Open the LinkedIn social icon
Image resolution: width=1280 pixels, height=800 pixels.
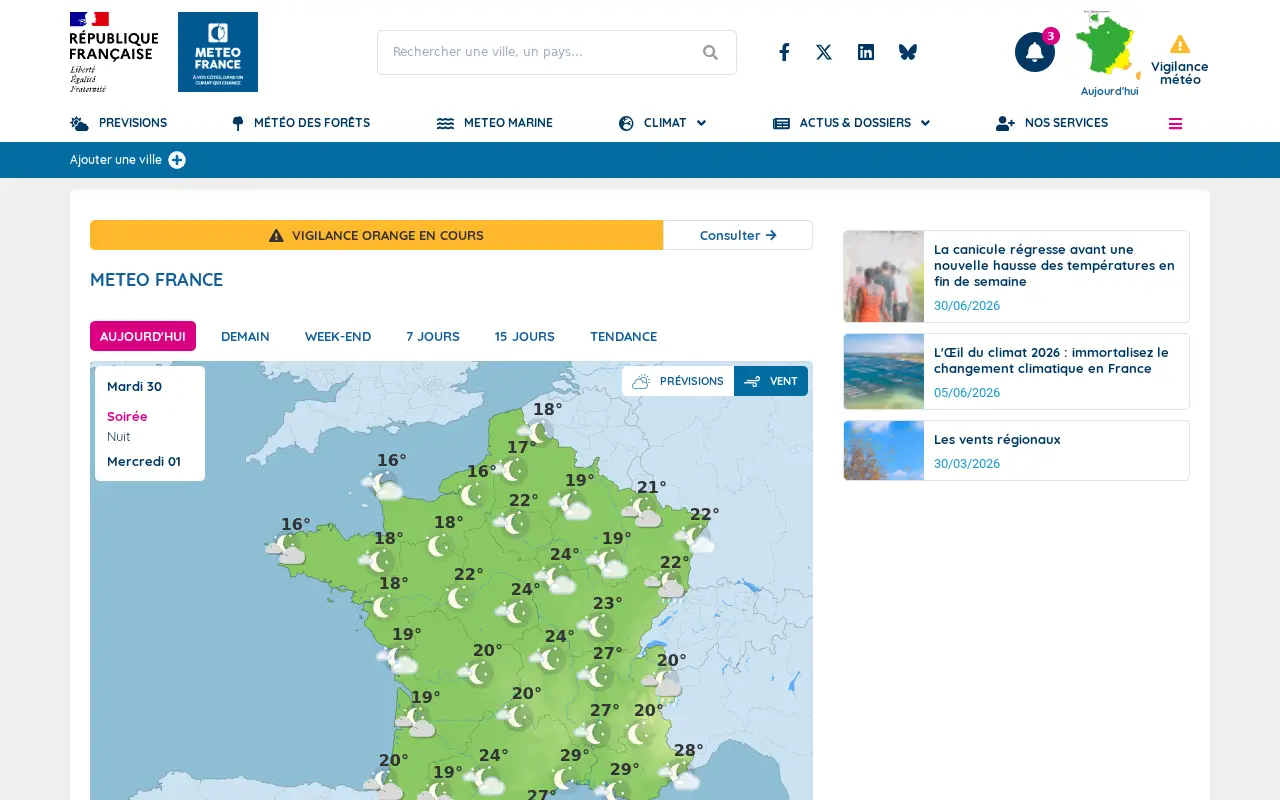click(866, 52)
